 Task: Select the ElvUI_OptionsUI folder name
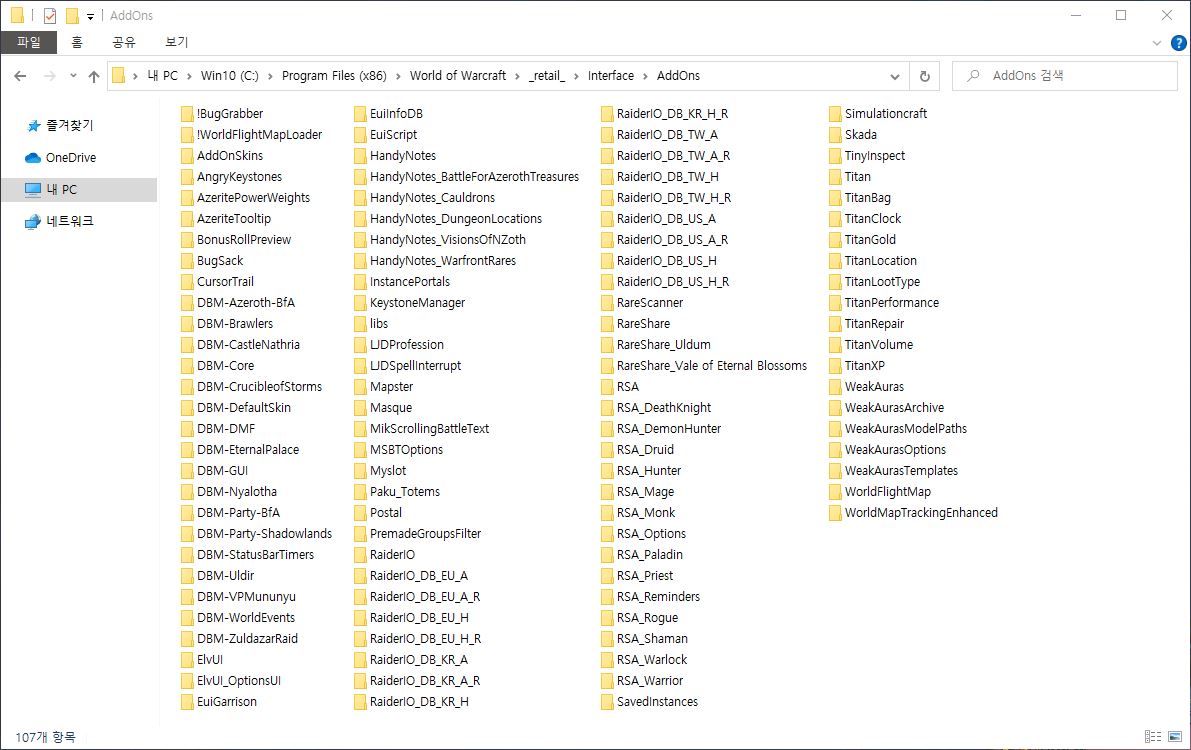pyautogui.click(x=239, y=681)
